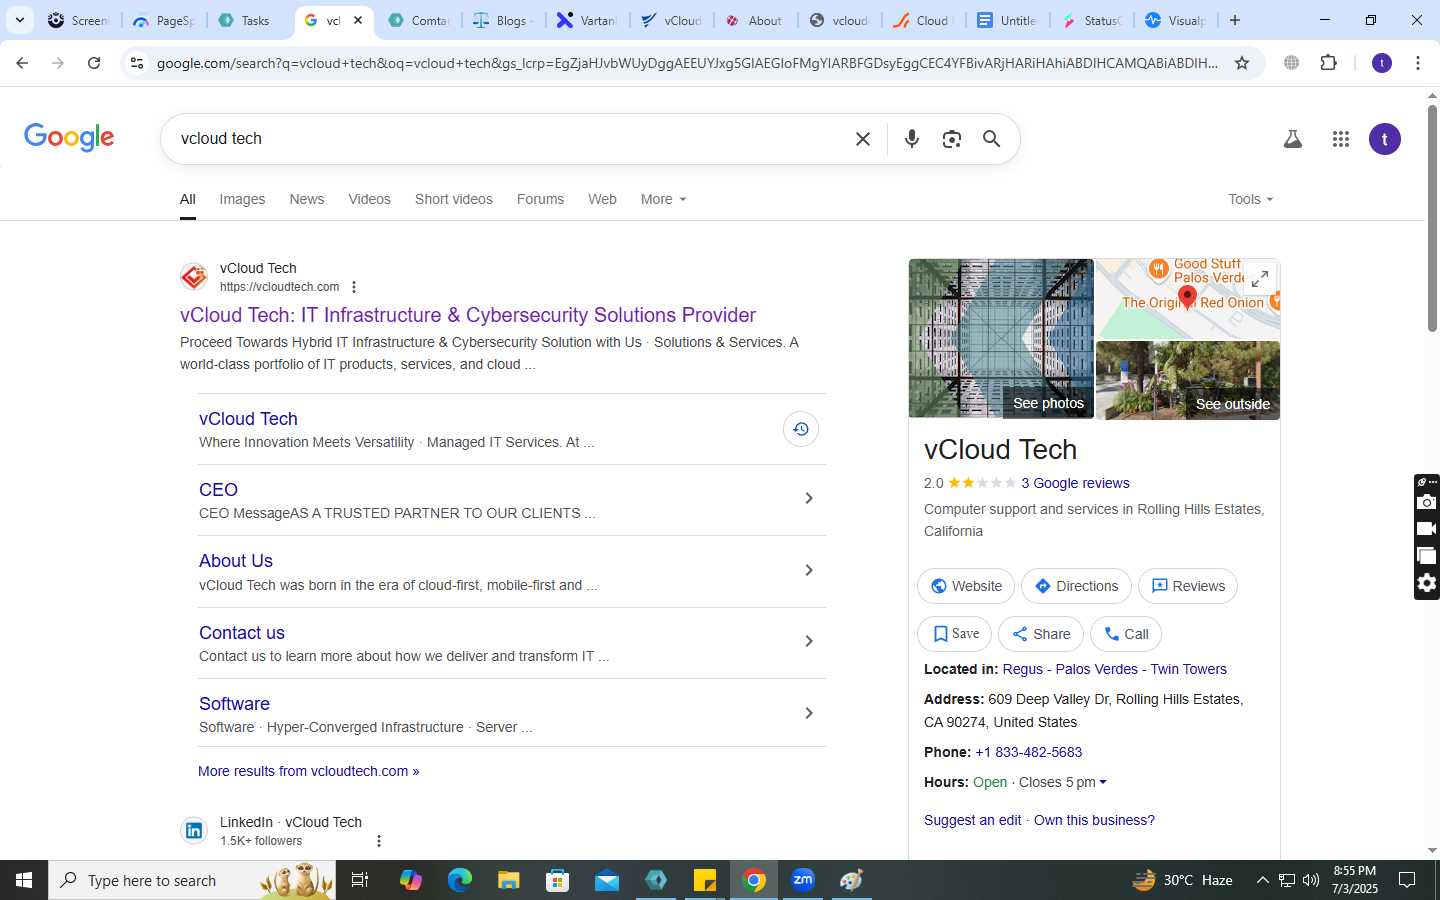This screenshot has width=1440, height=900.
Task: Click Own this business? link
Action: coord(1094,820)
